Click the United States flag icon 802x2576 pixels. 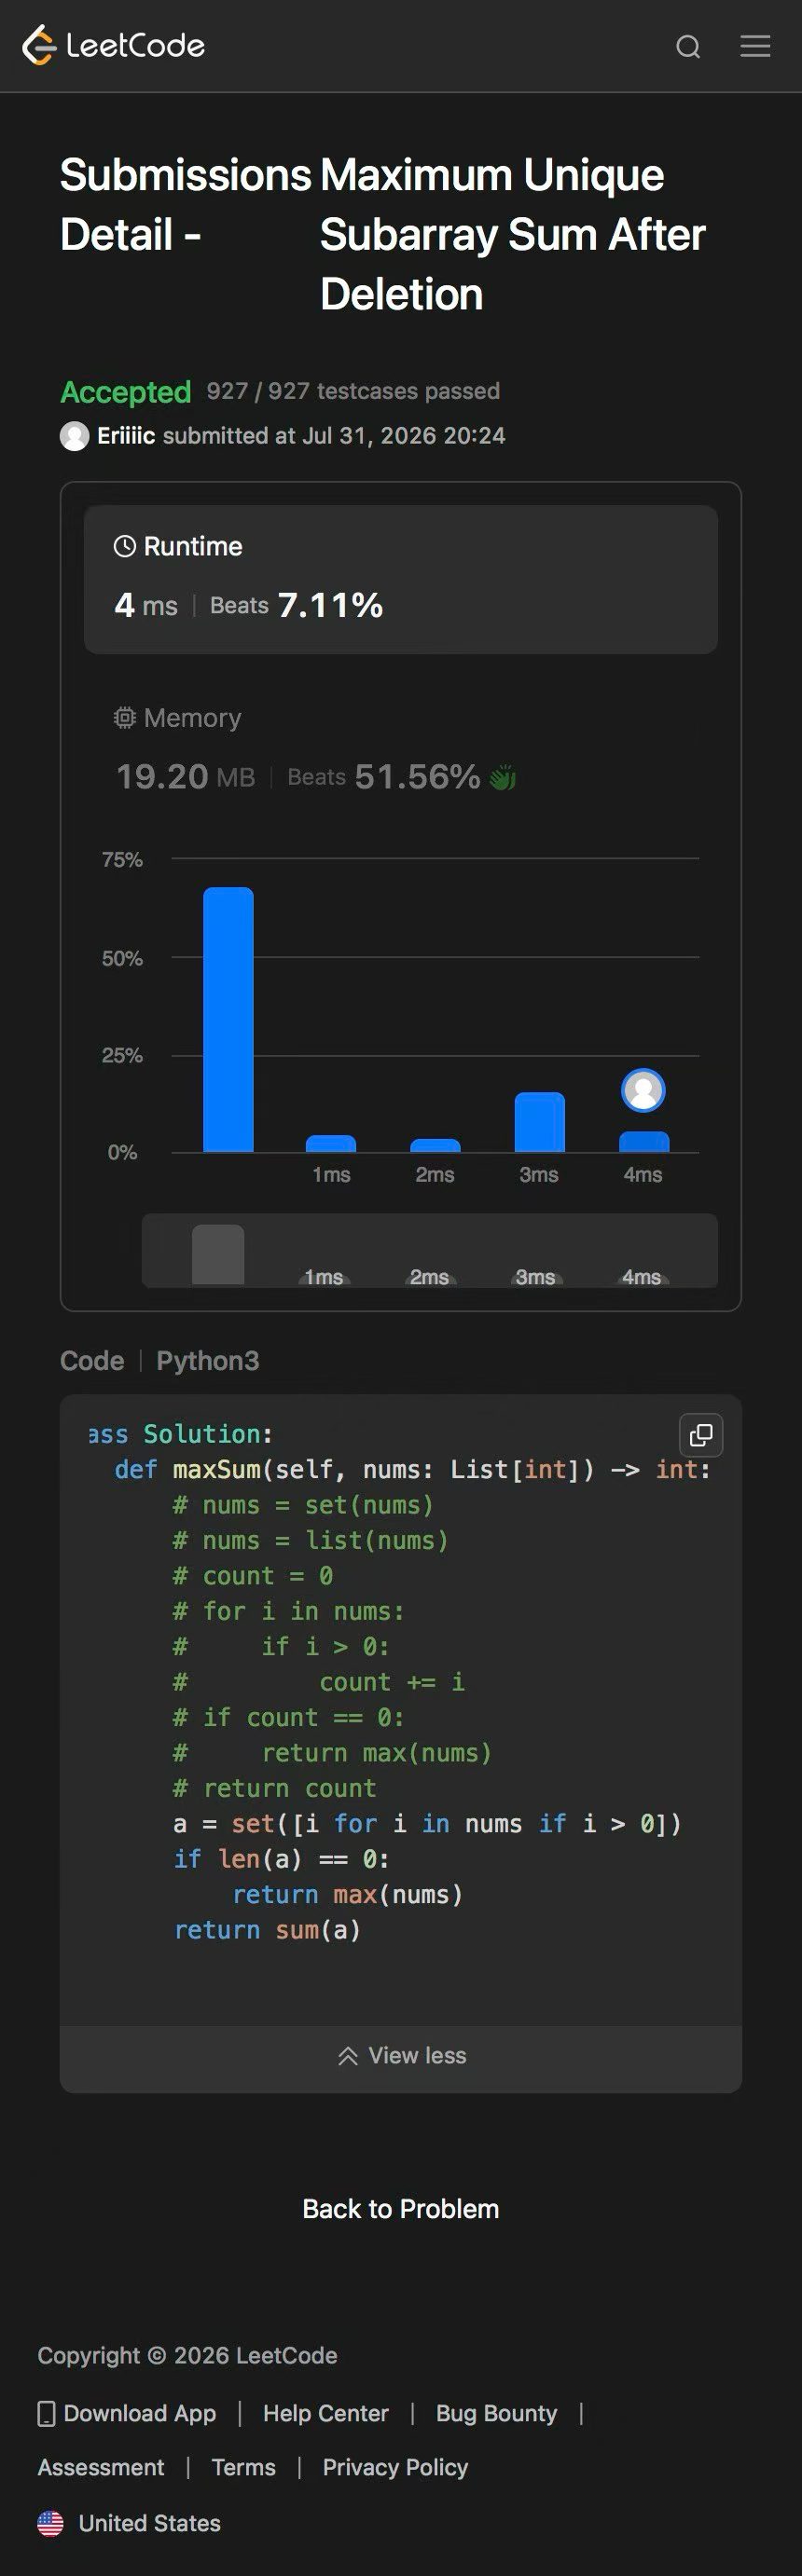click(50, 2523)
